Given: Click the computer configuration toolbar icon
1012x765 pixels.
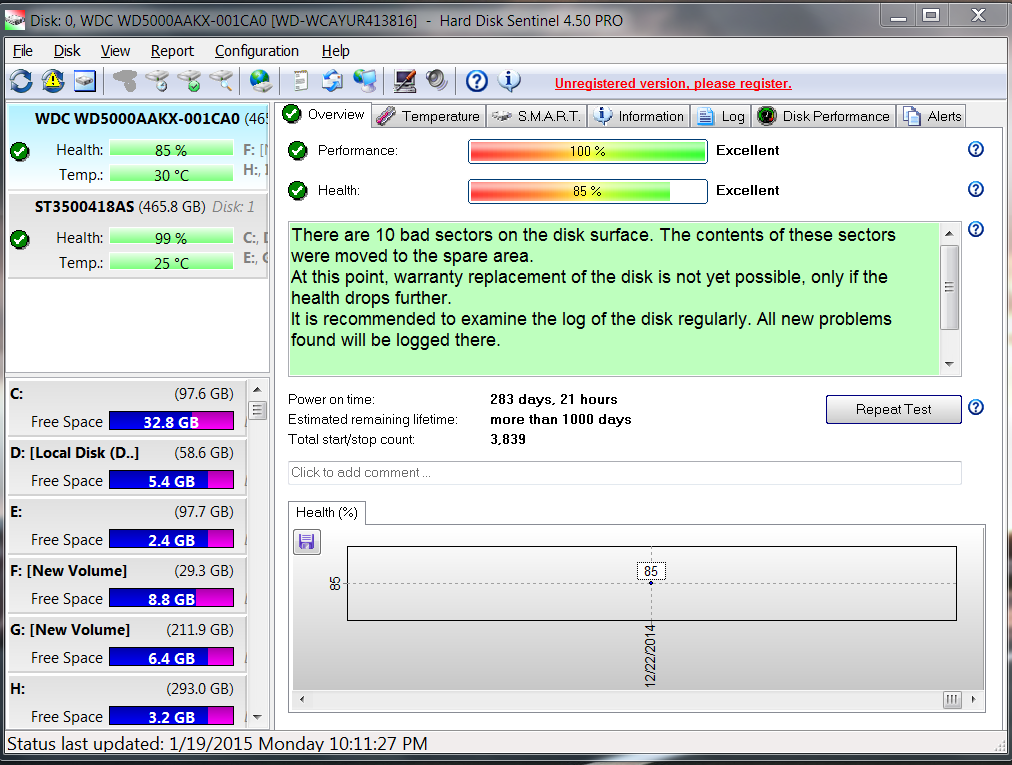Looking at the screenshot, I should [x=405, y=81].
